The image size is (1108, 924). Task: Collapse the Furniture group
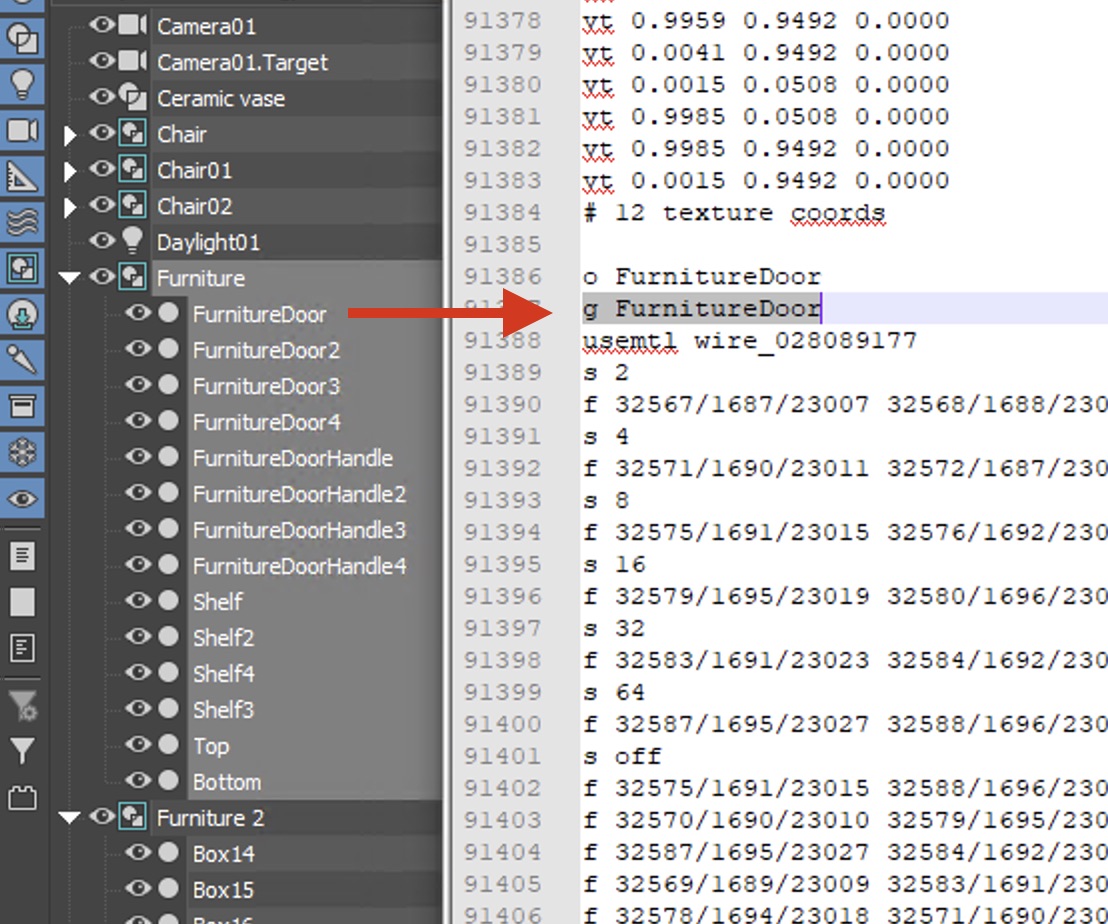tap(69, 279)
